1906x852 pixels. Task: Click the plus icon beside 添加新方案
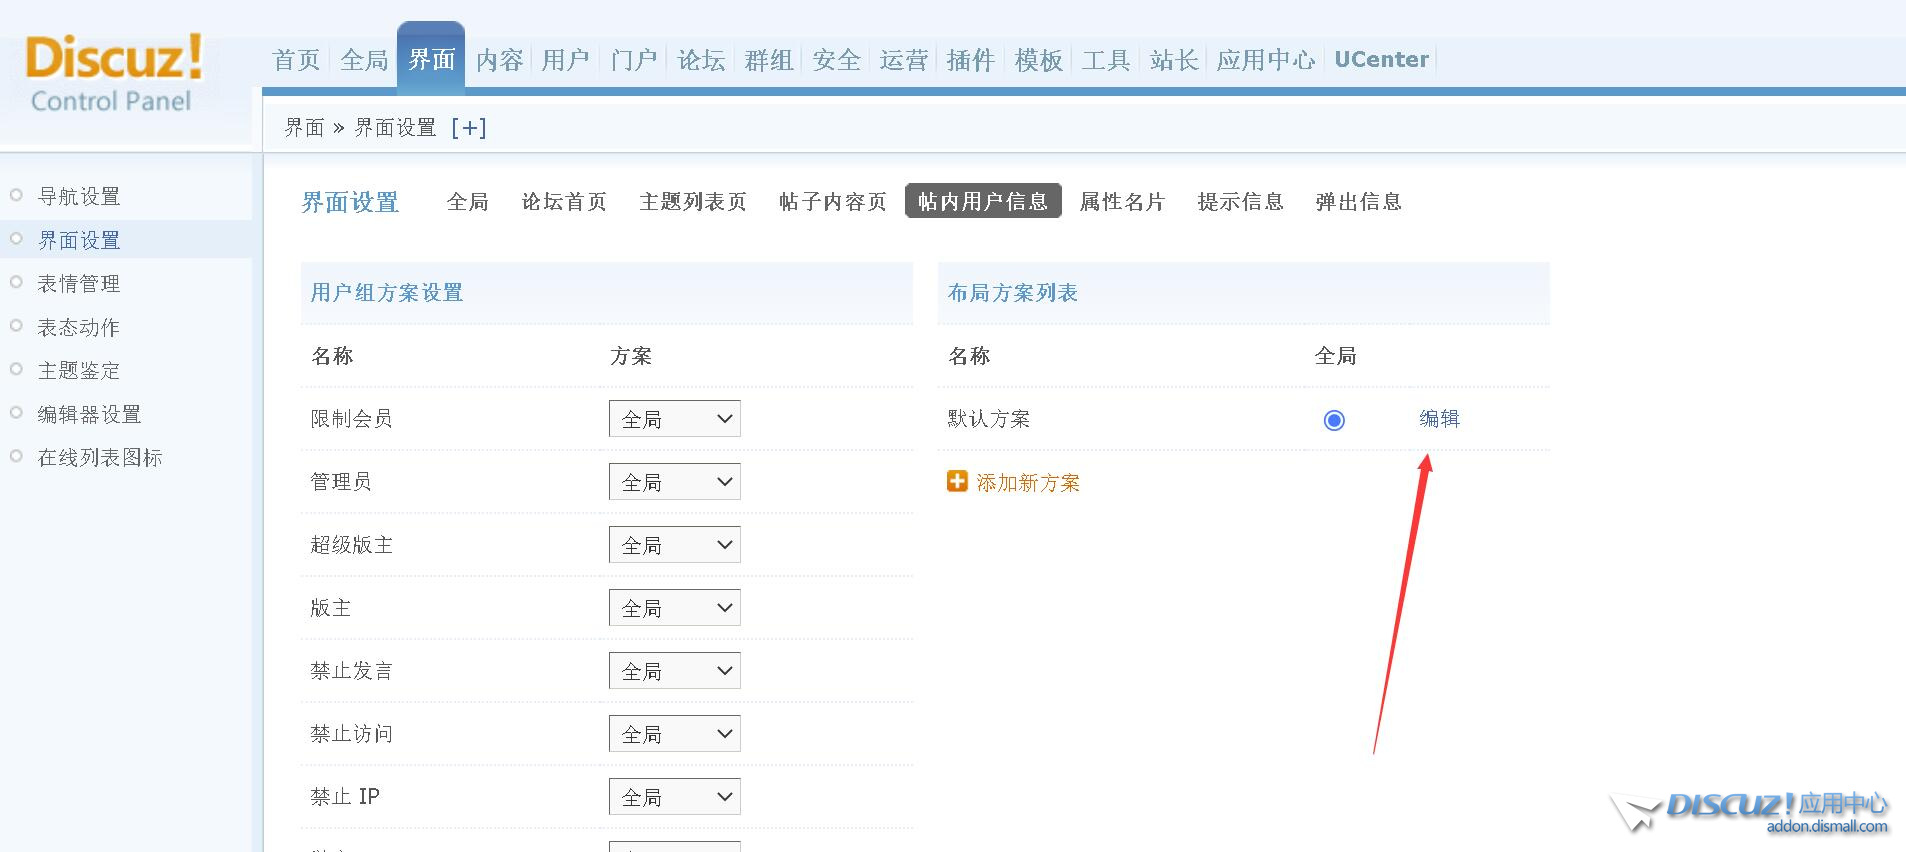(957, 482)
